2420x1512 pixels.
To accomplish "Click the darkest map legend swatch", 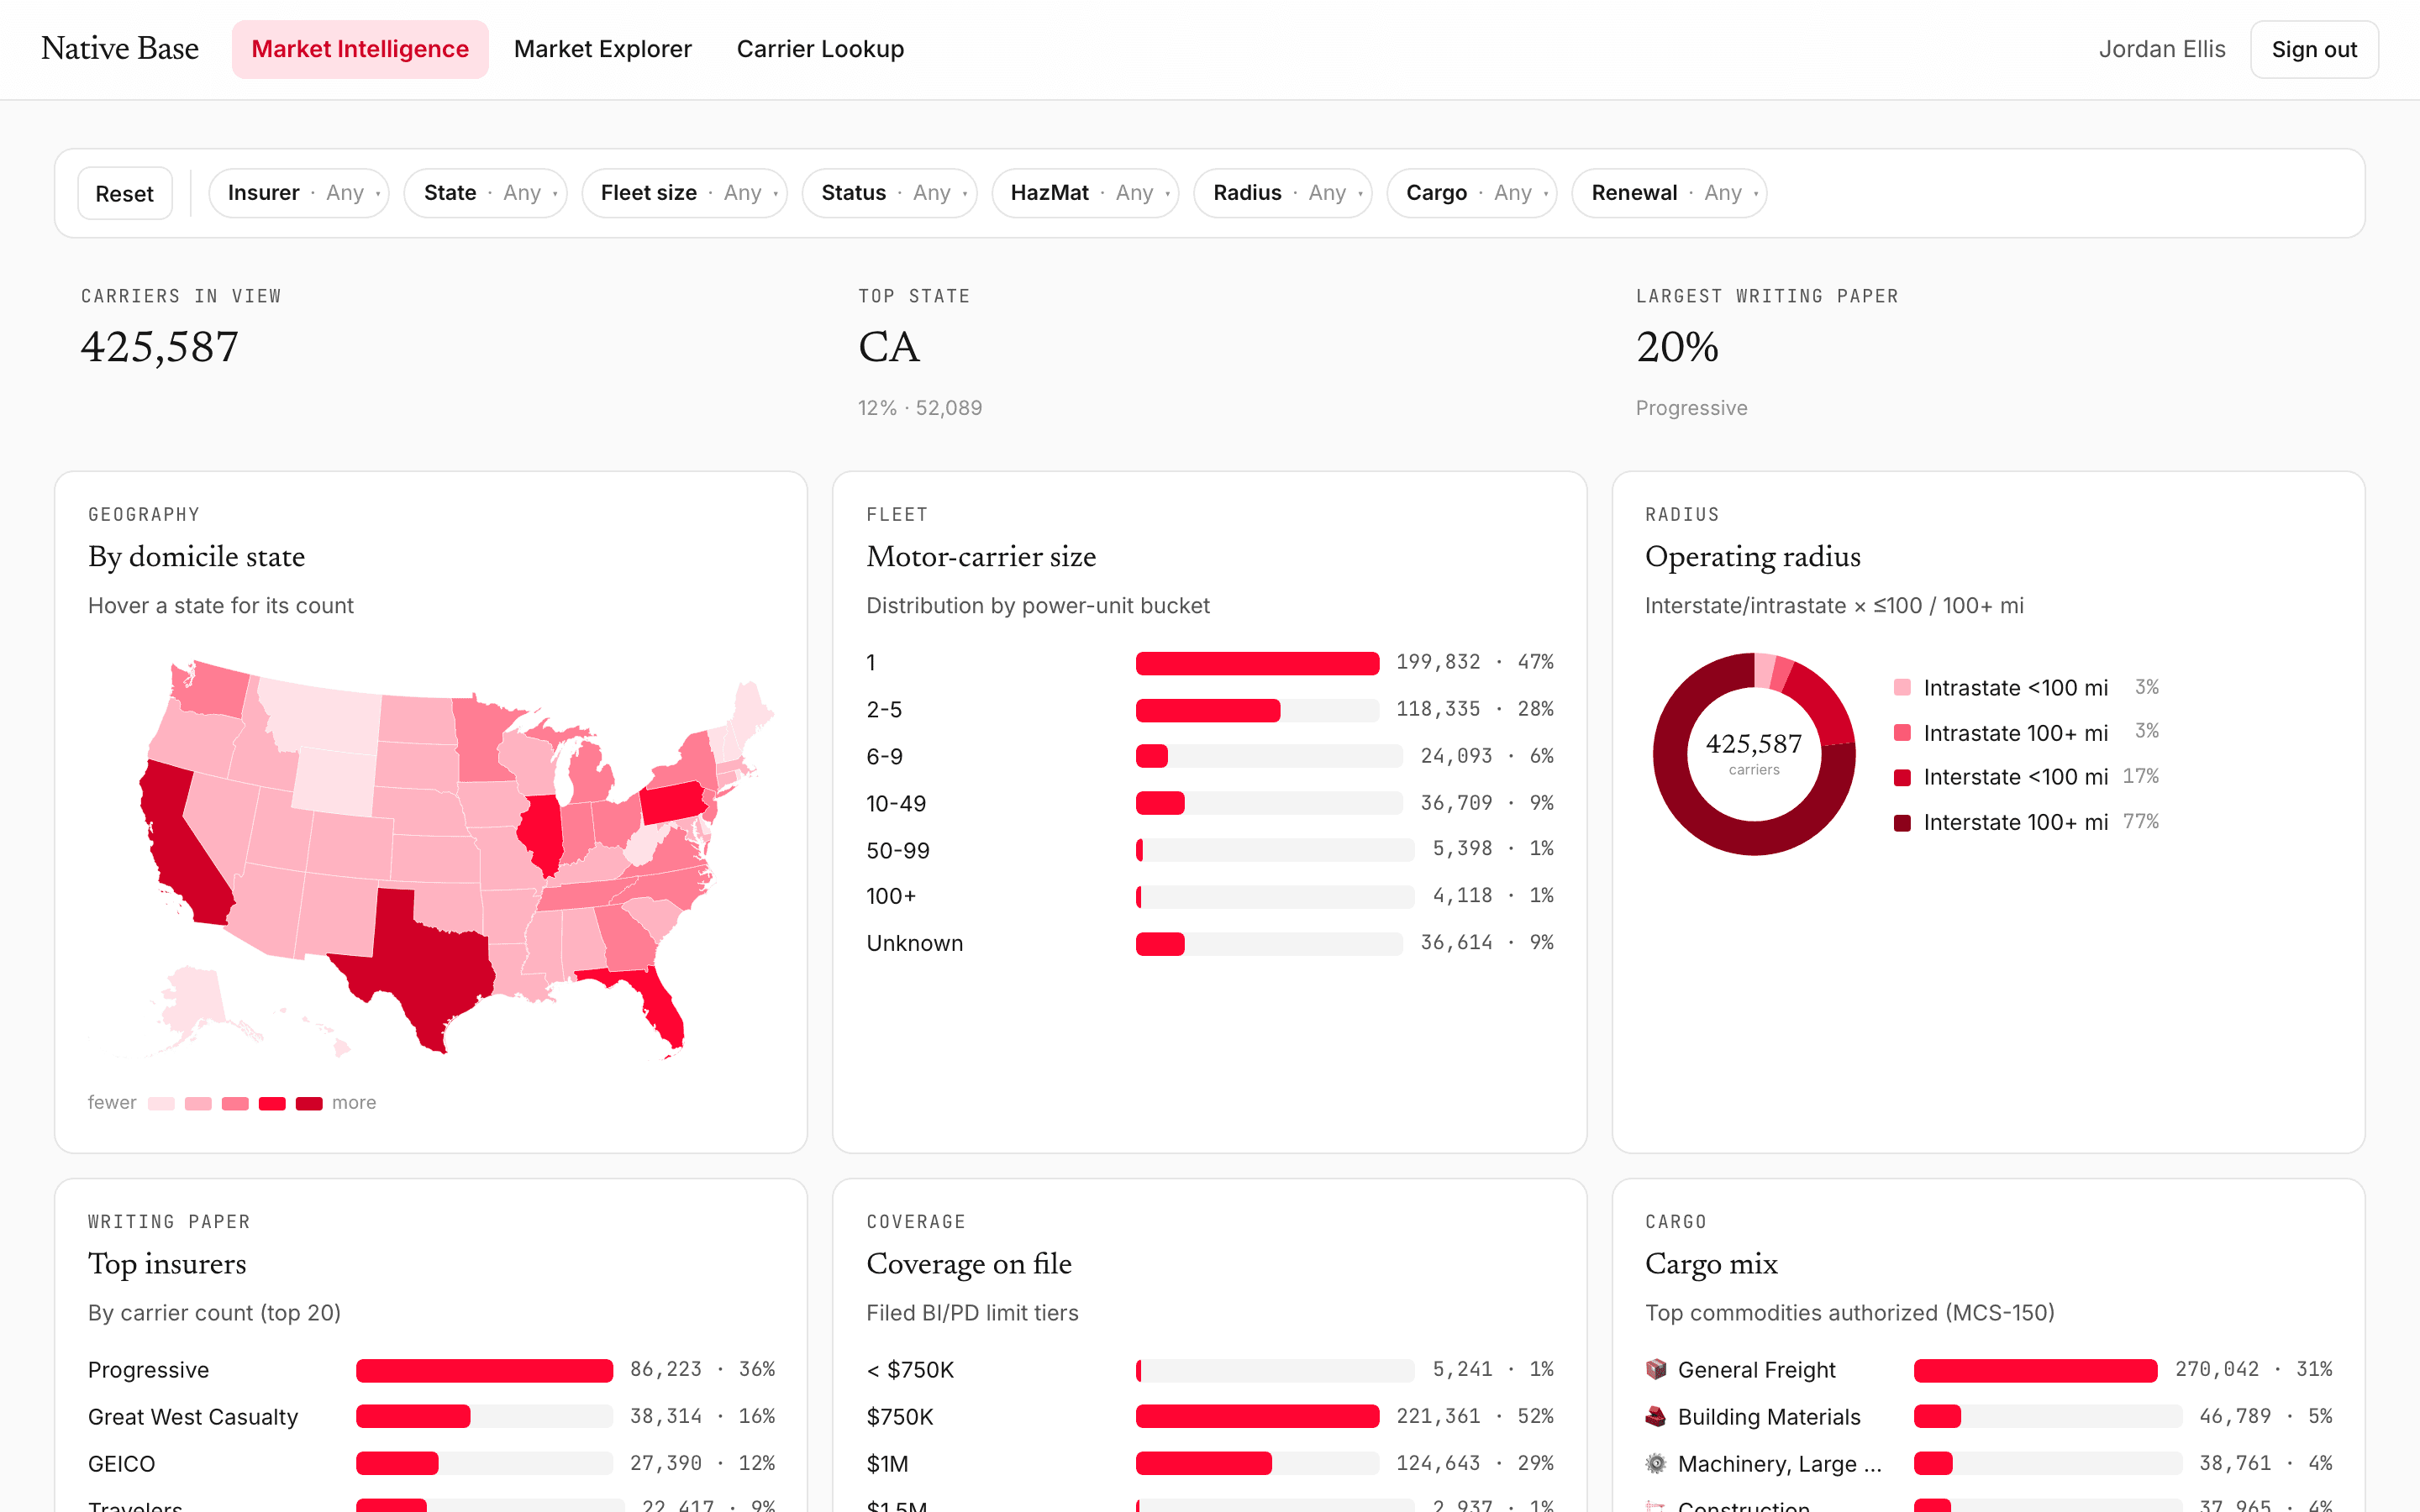I will click(309, 1103).
